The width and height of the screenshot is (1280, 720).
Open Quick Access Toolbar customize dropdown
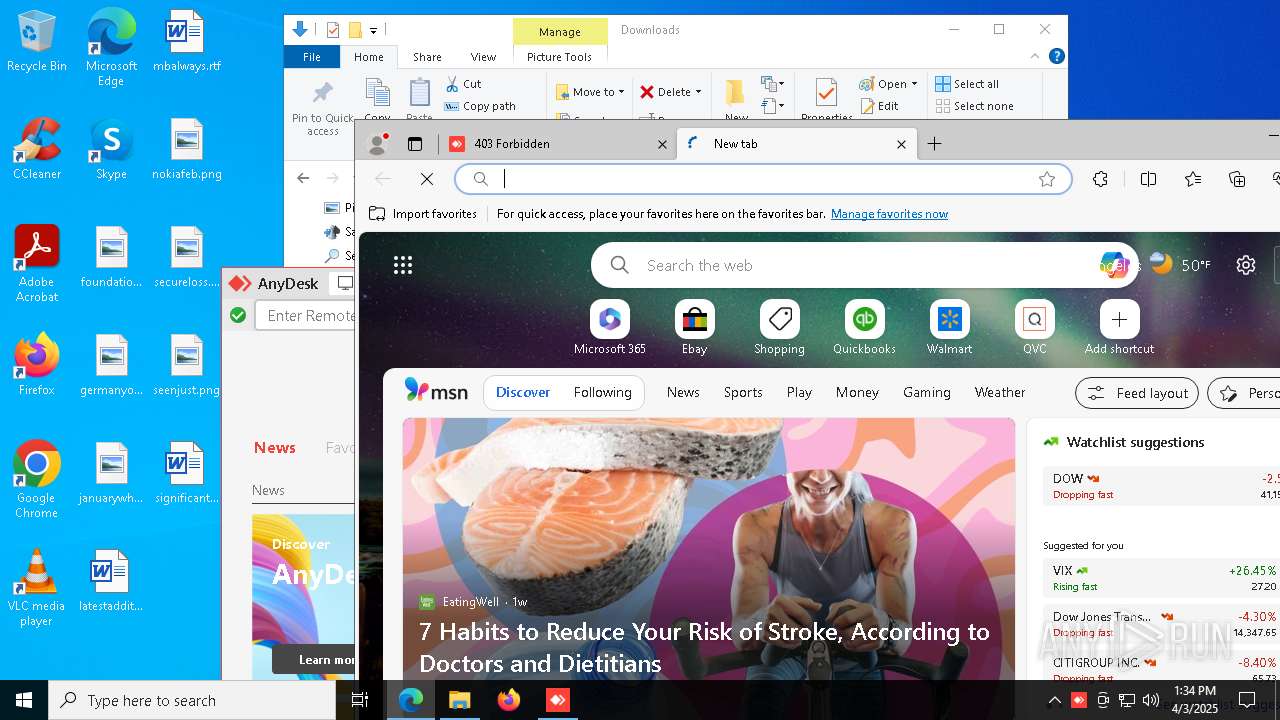pos(373,30)
